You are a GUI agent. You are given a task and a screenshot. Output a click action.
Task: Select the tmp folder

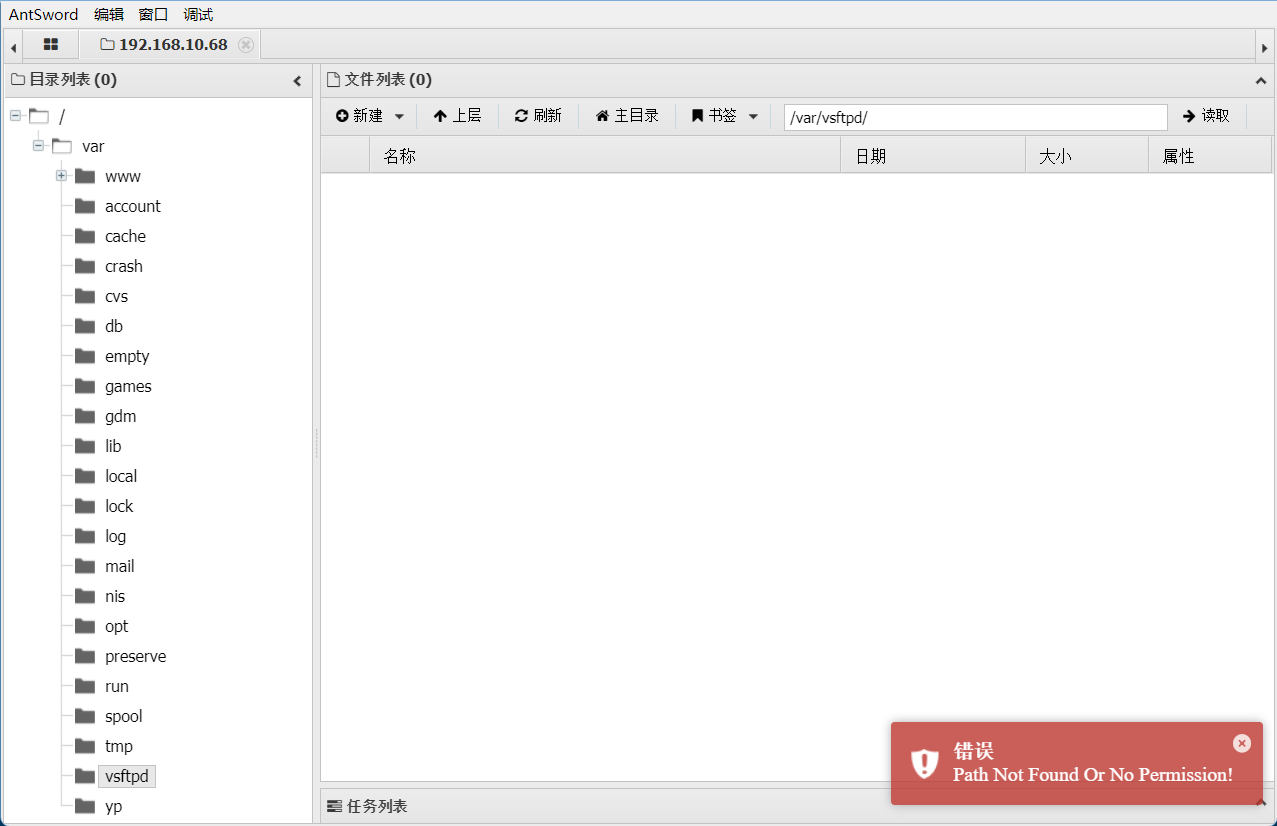click(119, 746)
